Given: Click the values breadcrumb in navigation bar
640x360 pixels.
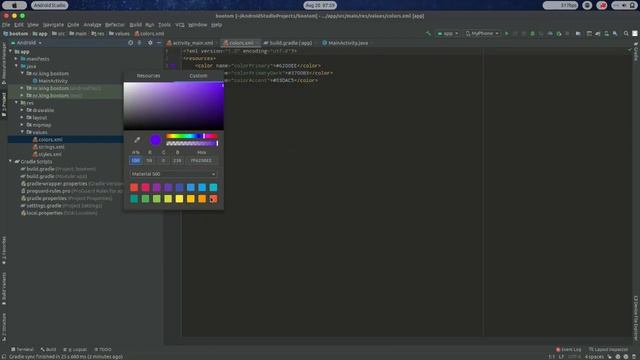Looking at the screenshot, I should coord(119,33).
